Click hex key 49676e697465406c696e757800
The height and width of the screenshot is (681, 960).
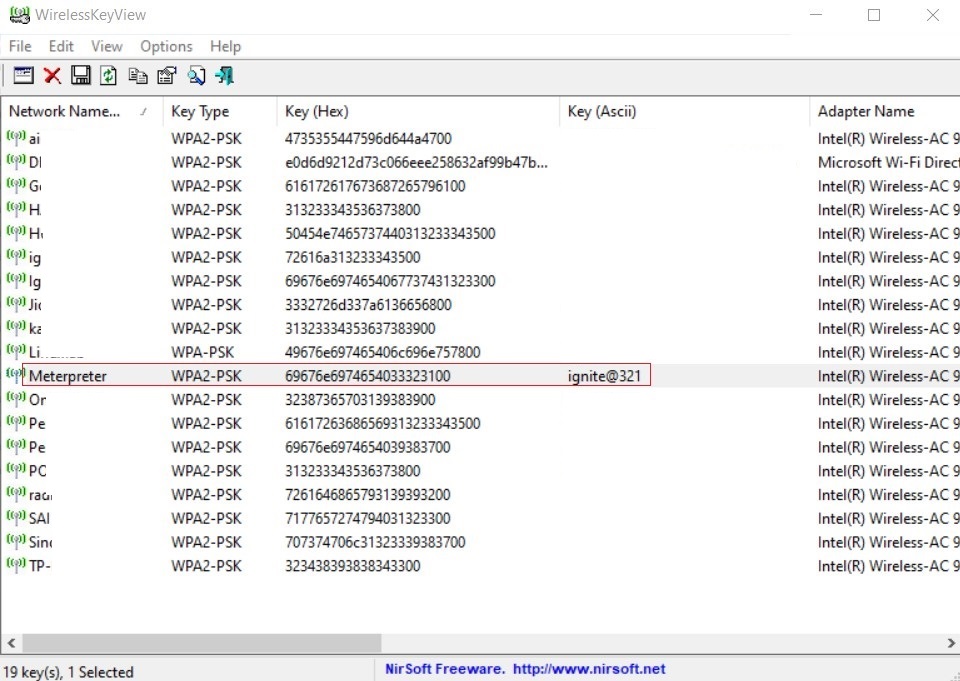pos(383,352)
